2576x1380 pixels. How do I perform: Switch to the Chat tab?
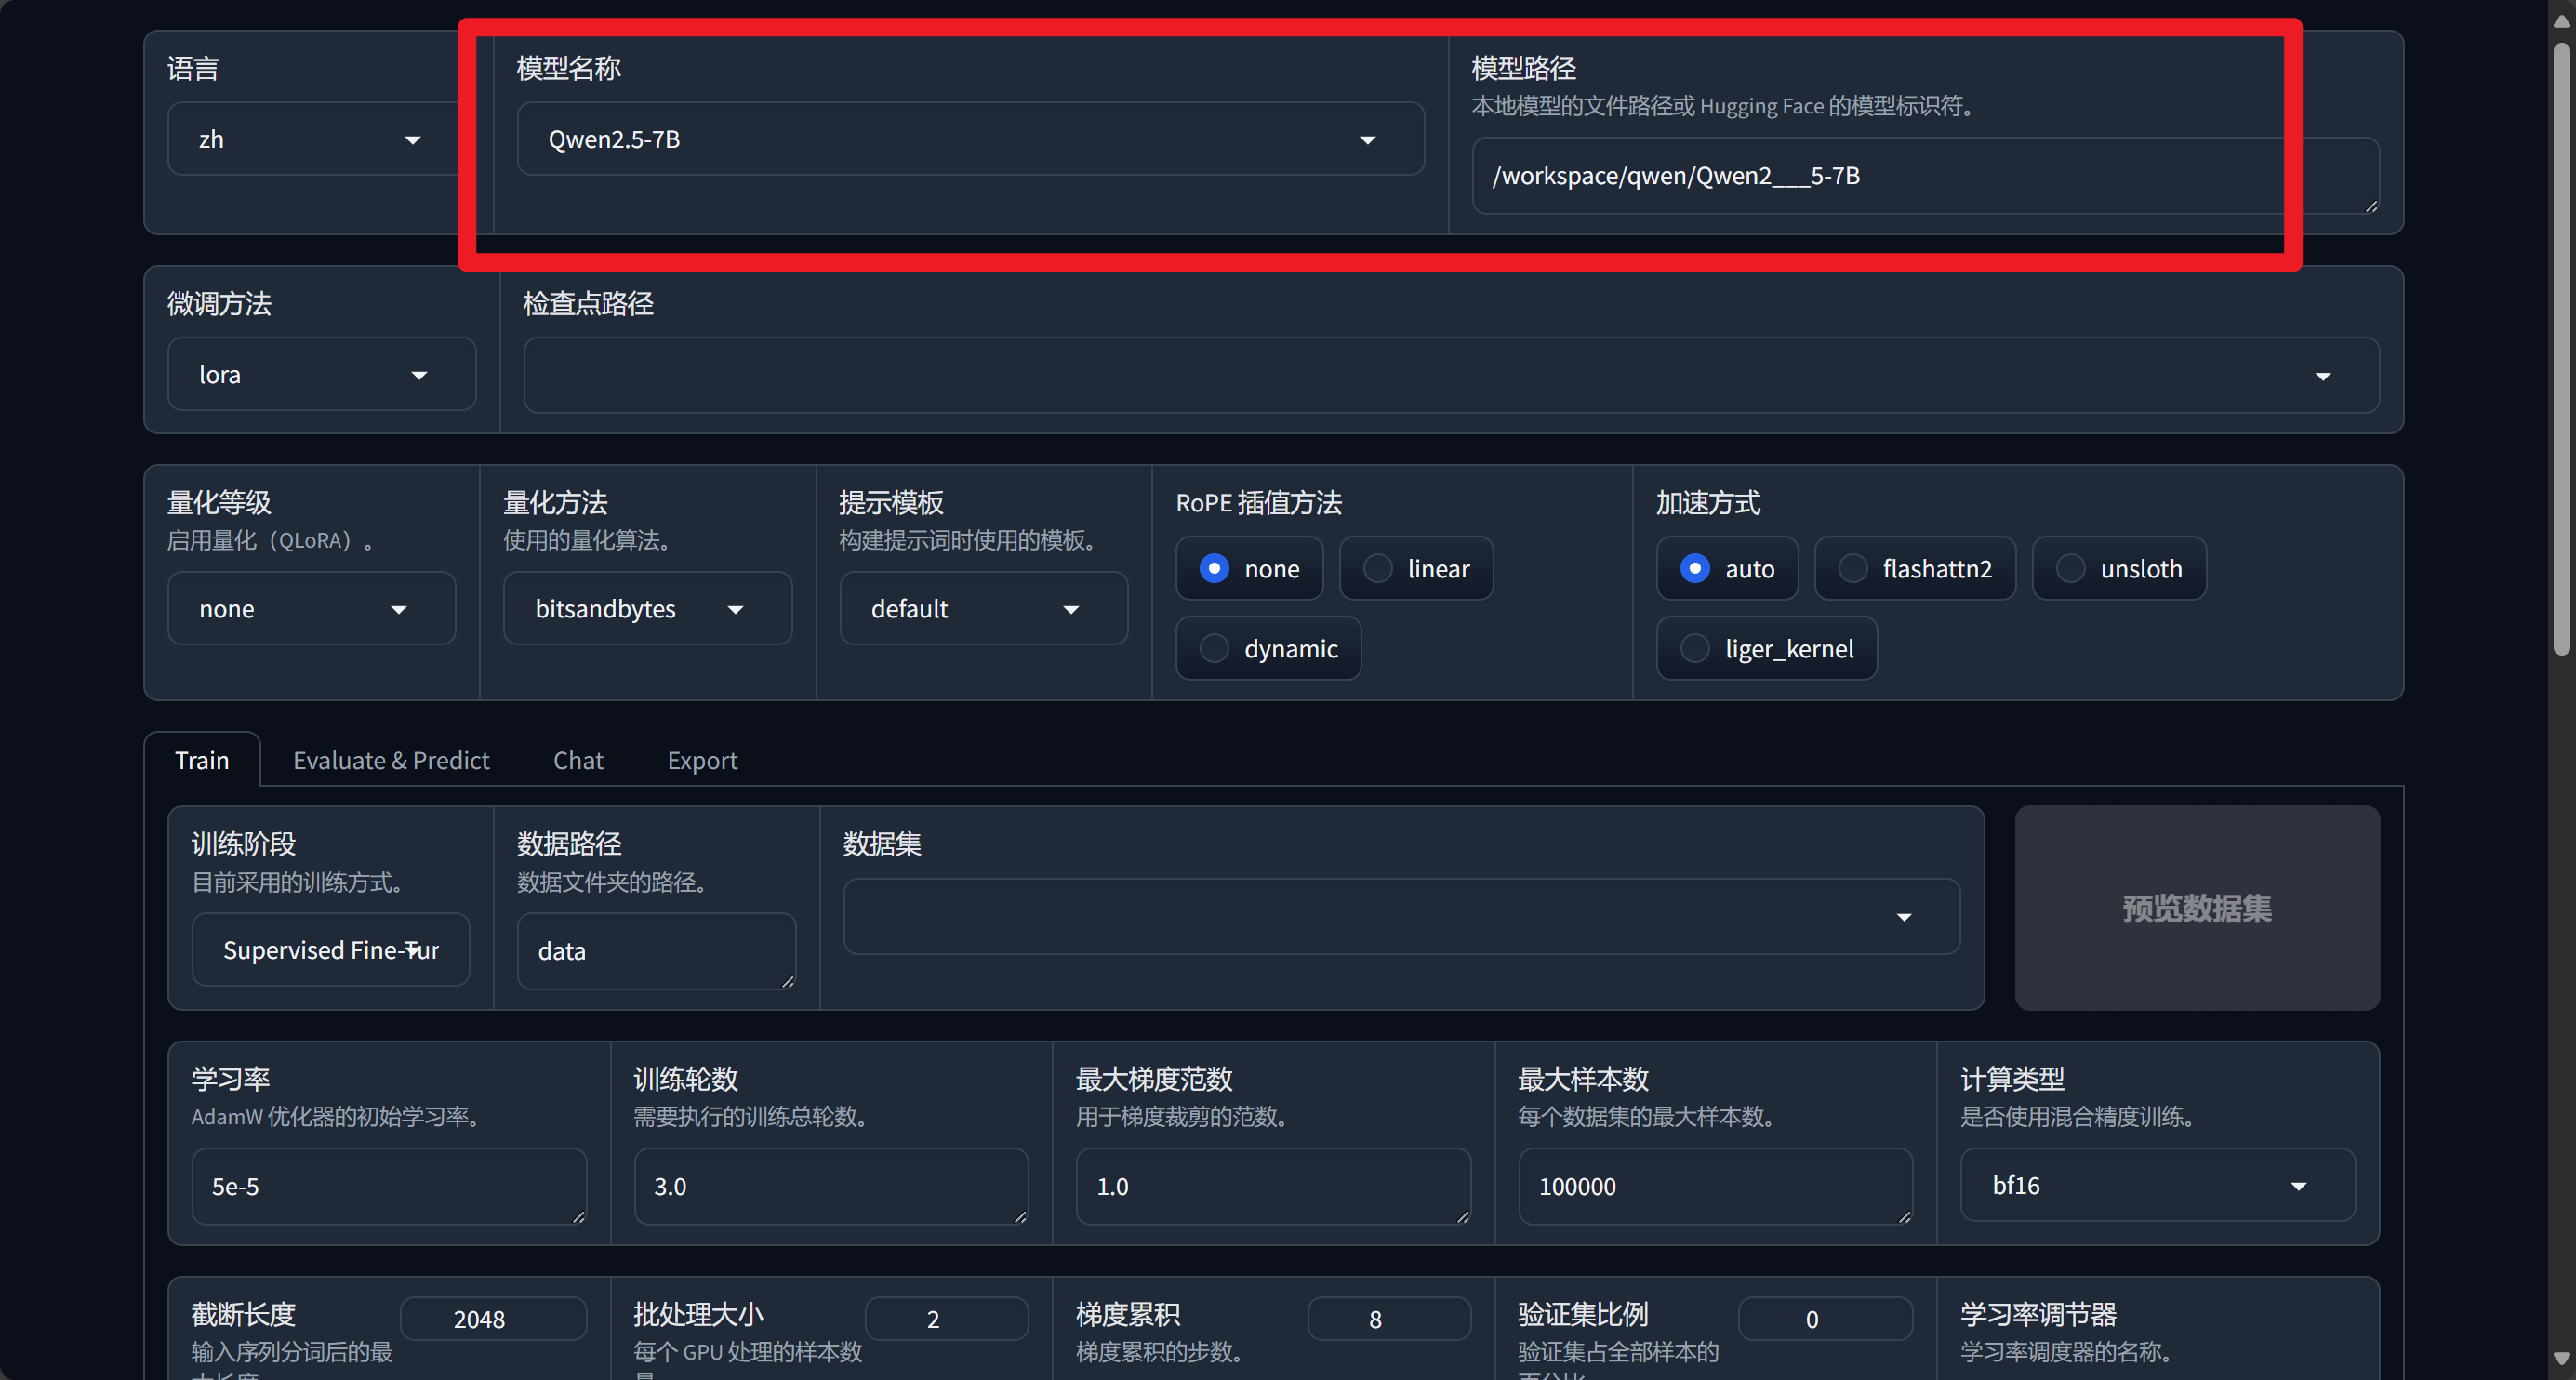click(578, 760)
